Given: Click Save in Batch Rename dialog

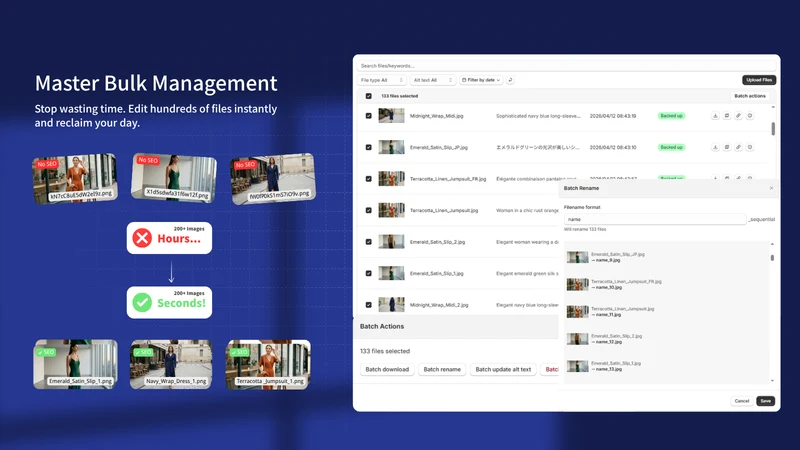Looking at the screenshot, I should click(765, 401).
